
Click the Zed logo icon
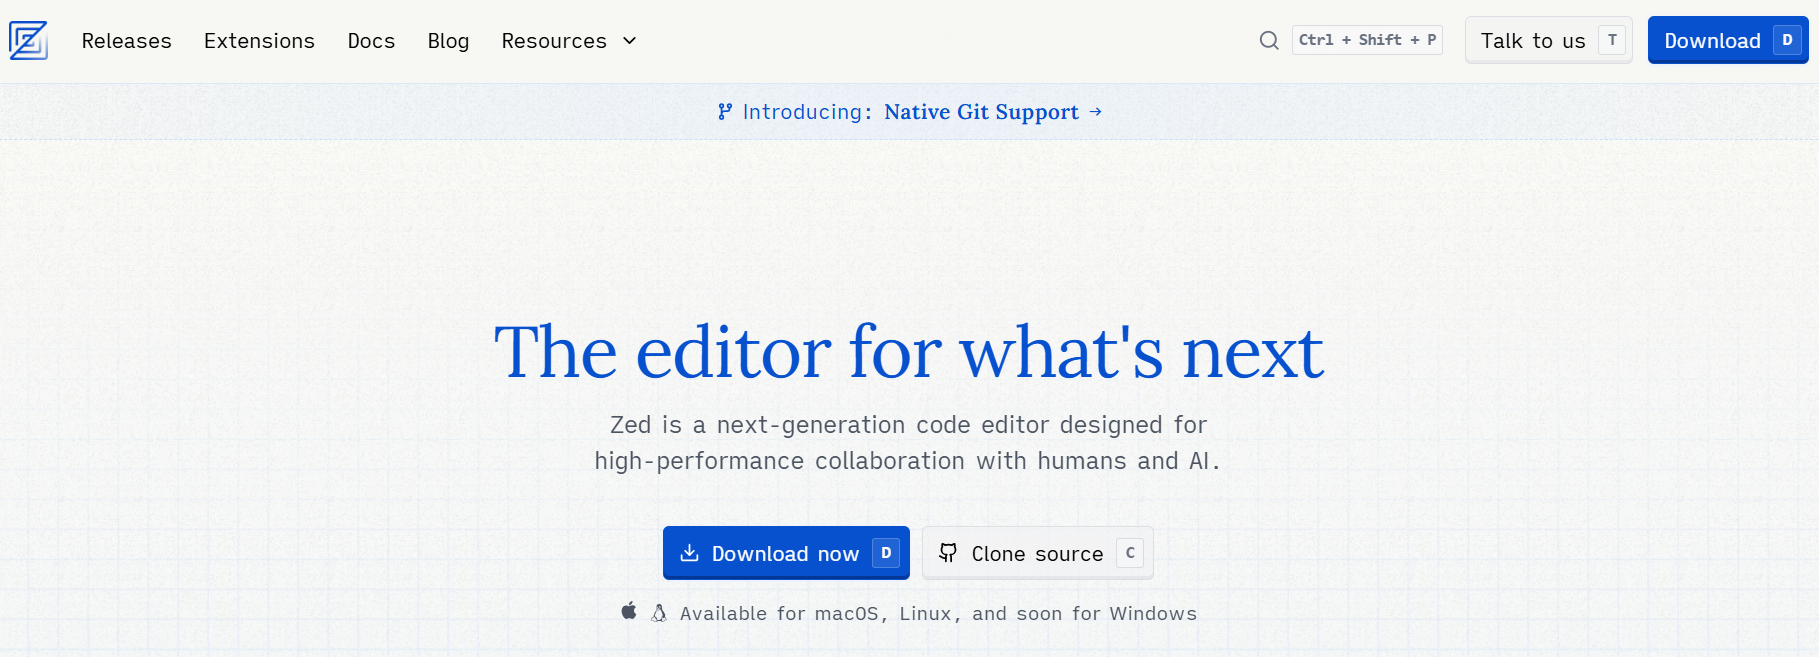coord(28,41)
